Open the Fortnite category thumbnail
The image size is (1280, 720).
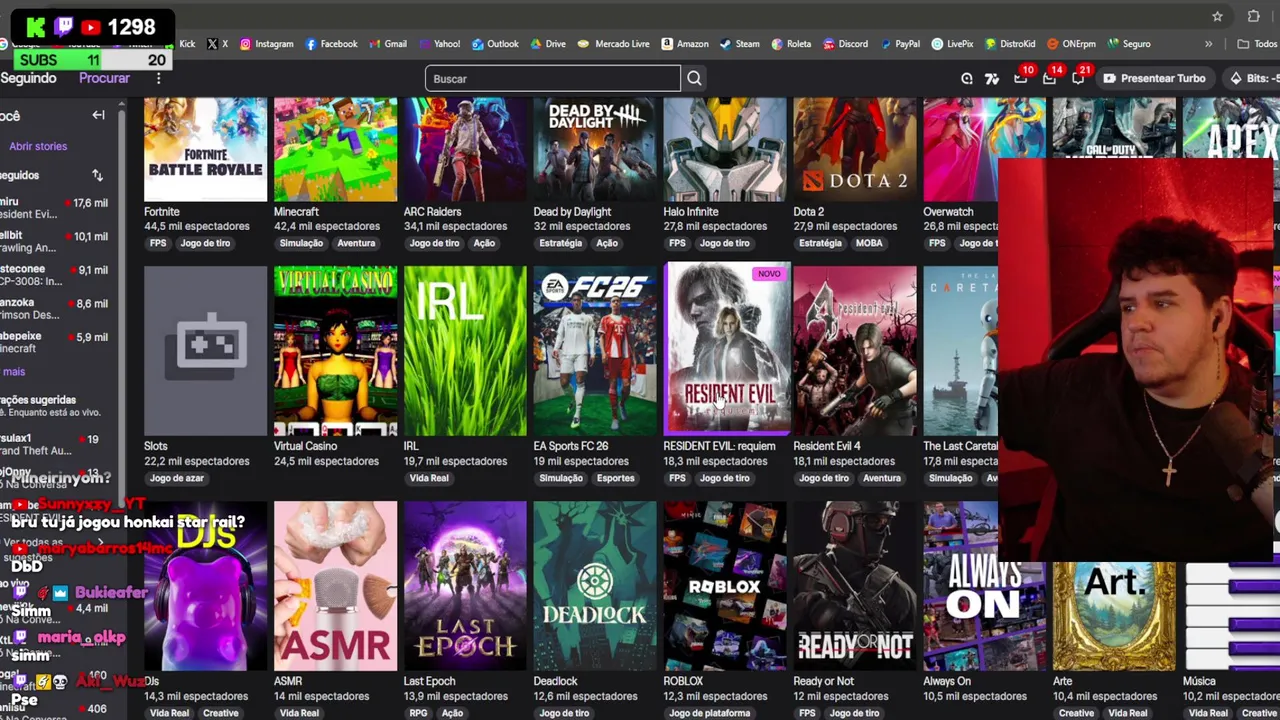205,150
